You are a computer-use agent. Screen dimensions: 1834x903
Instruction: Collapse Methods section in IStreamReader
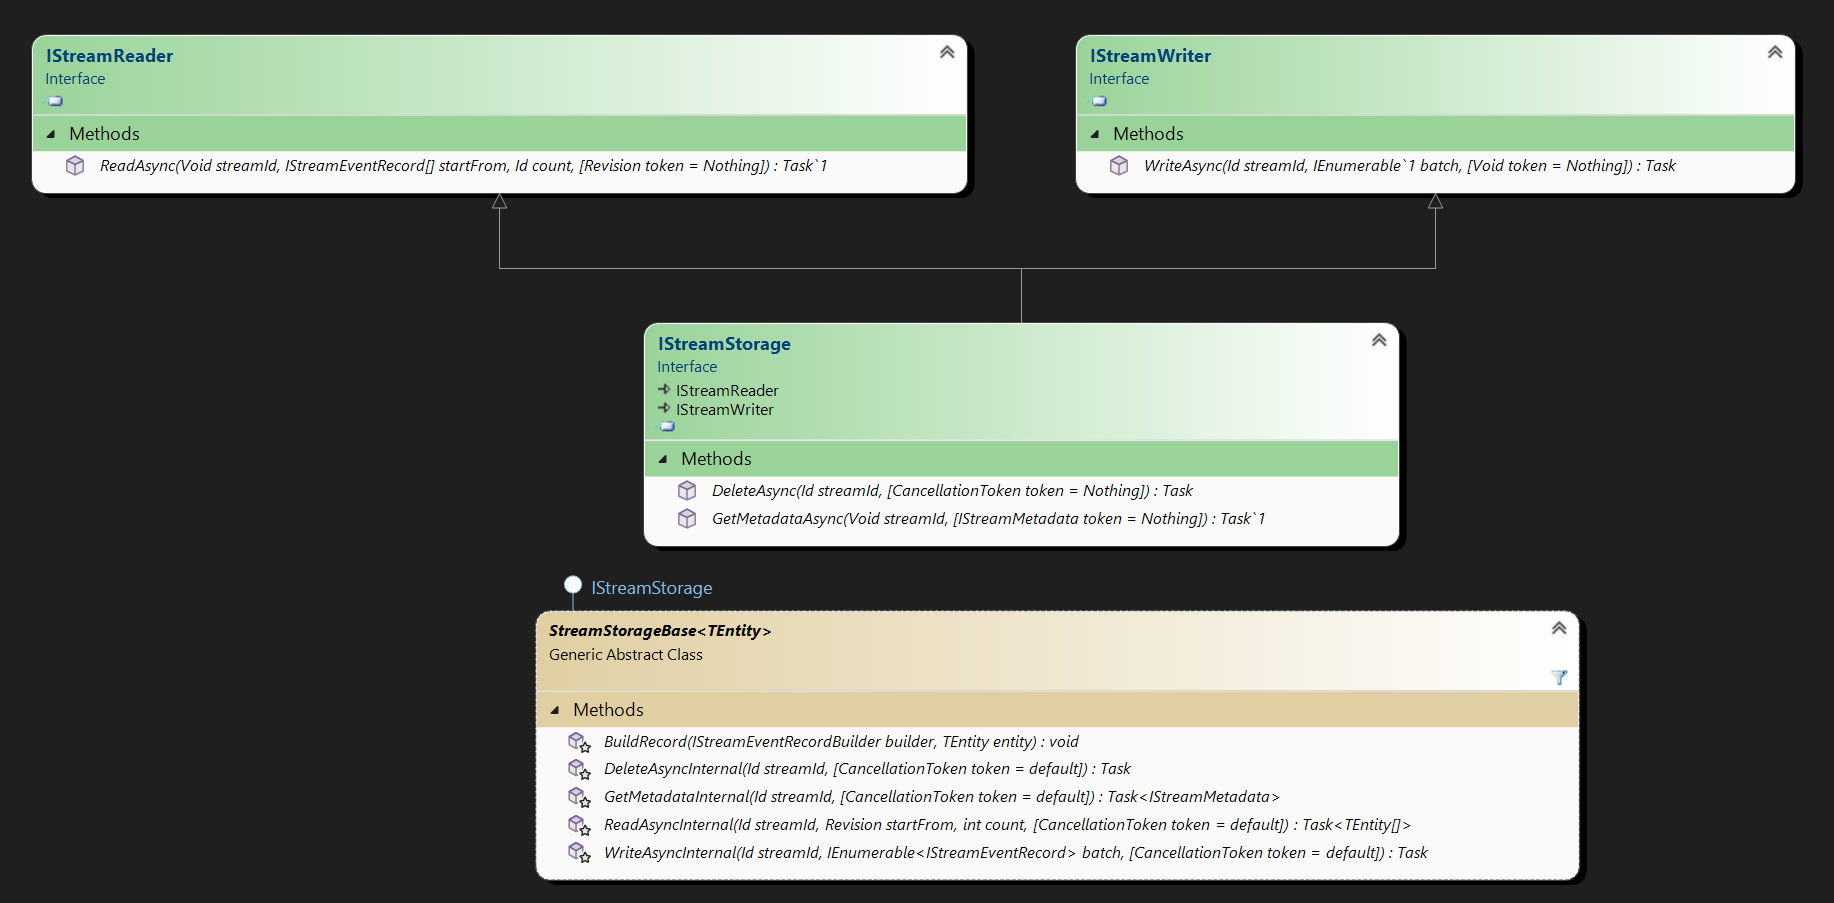(x=51, y=134)
